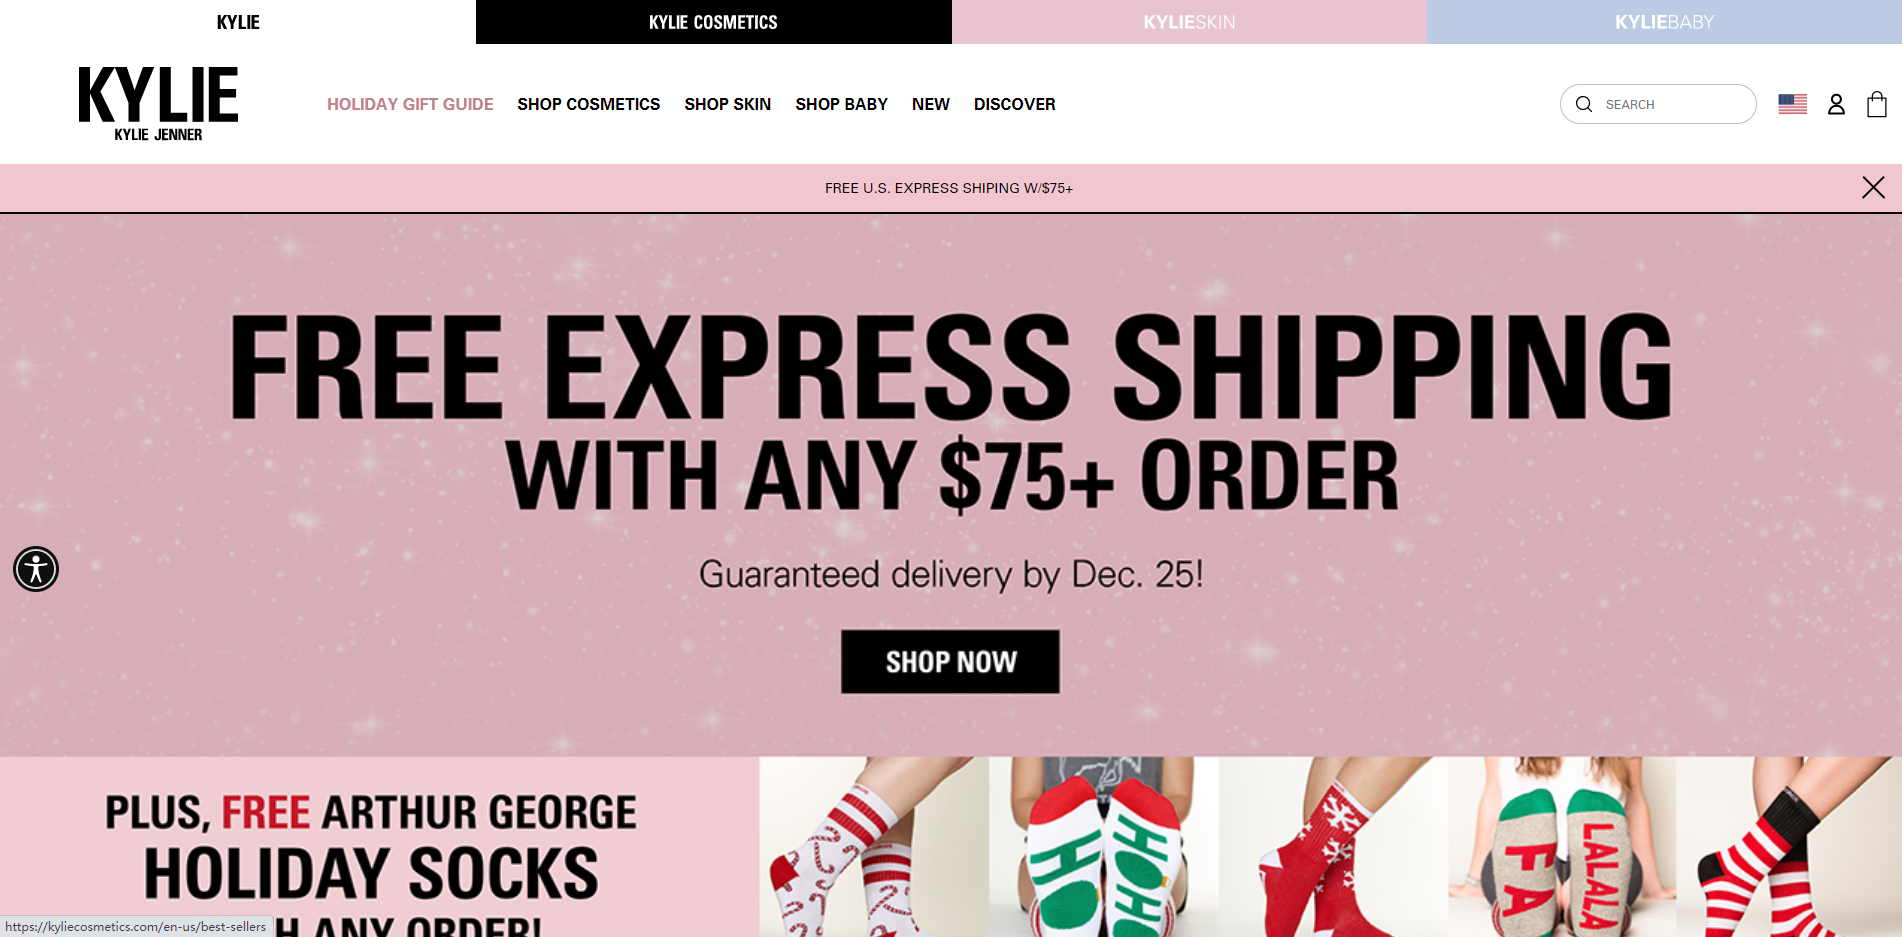Expand the Shop Baby menu
The height and width of the screenshot is (937, 1902).
[x=841, y=104]
